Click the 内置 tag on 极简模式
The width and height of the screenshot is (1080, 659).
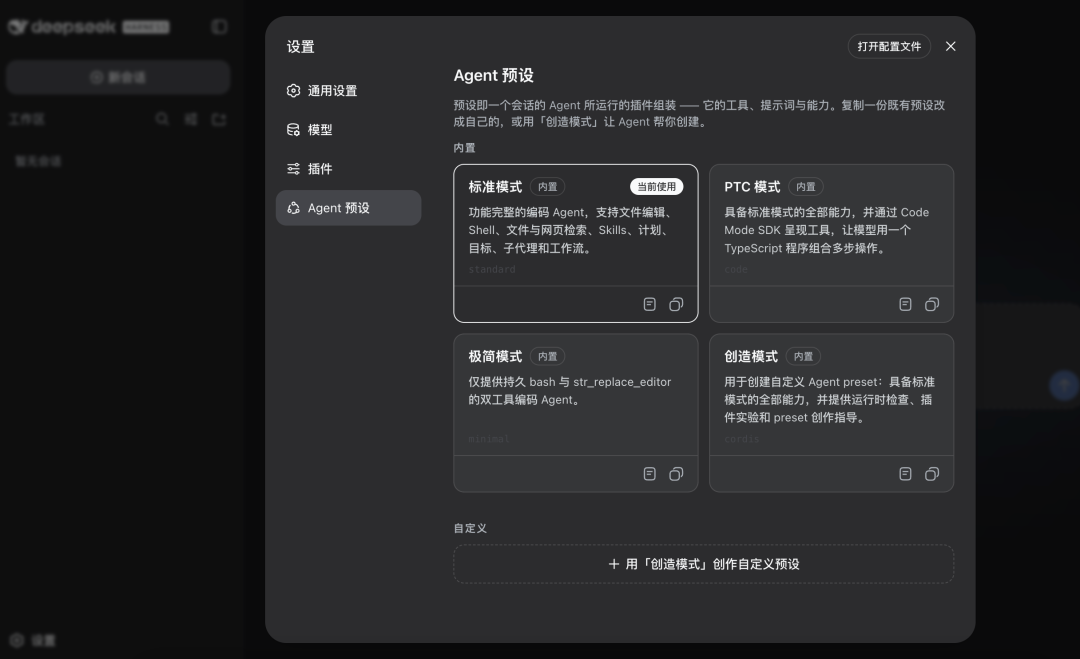548,356
